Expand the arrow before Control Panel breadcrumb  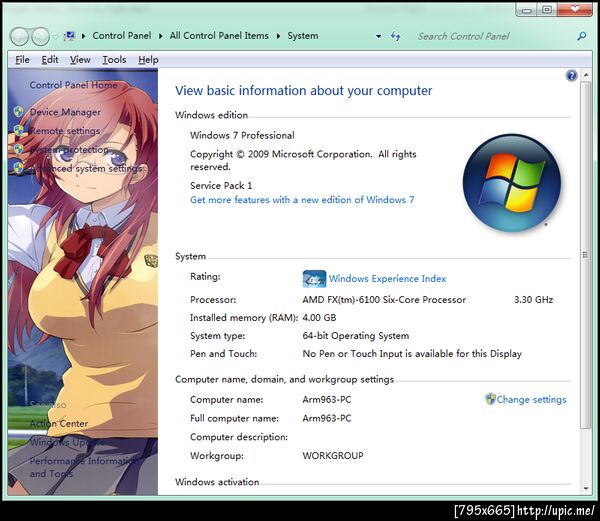click(x=83, y=36)
